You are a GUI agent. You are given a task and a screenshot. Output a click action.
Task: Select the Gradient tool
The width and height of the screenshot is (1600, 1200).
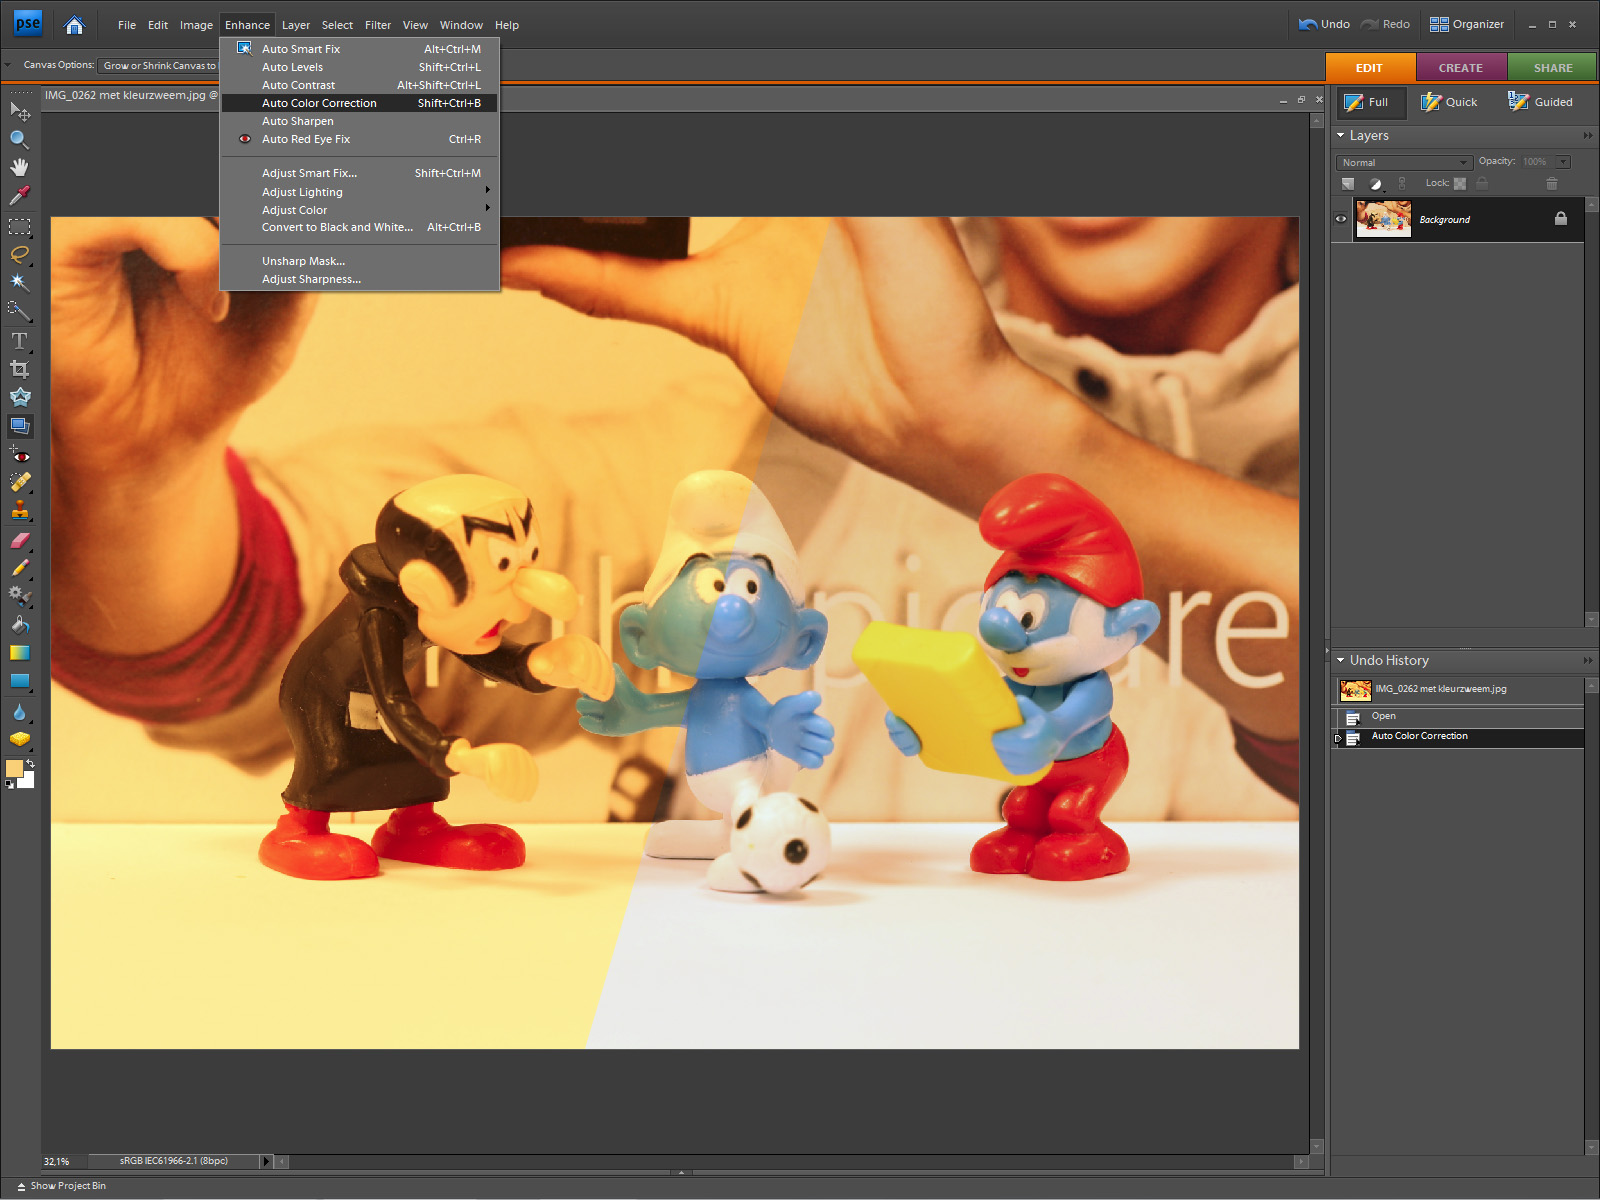(19, 653)
